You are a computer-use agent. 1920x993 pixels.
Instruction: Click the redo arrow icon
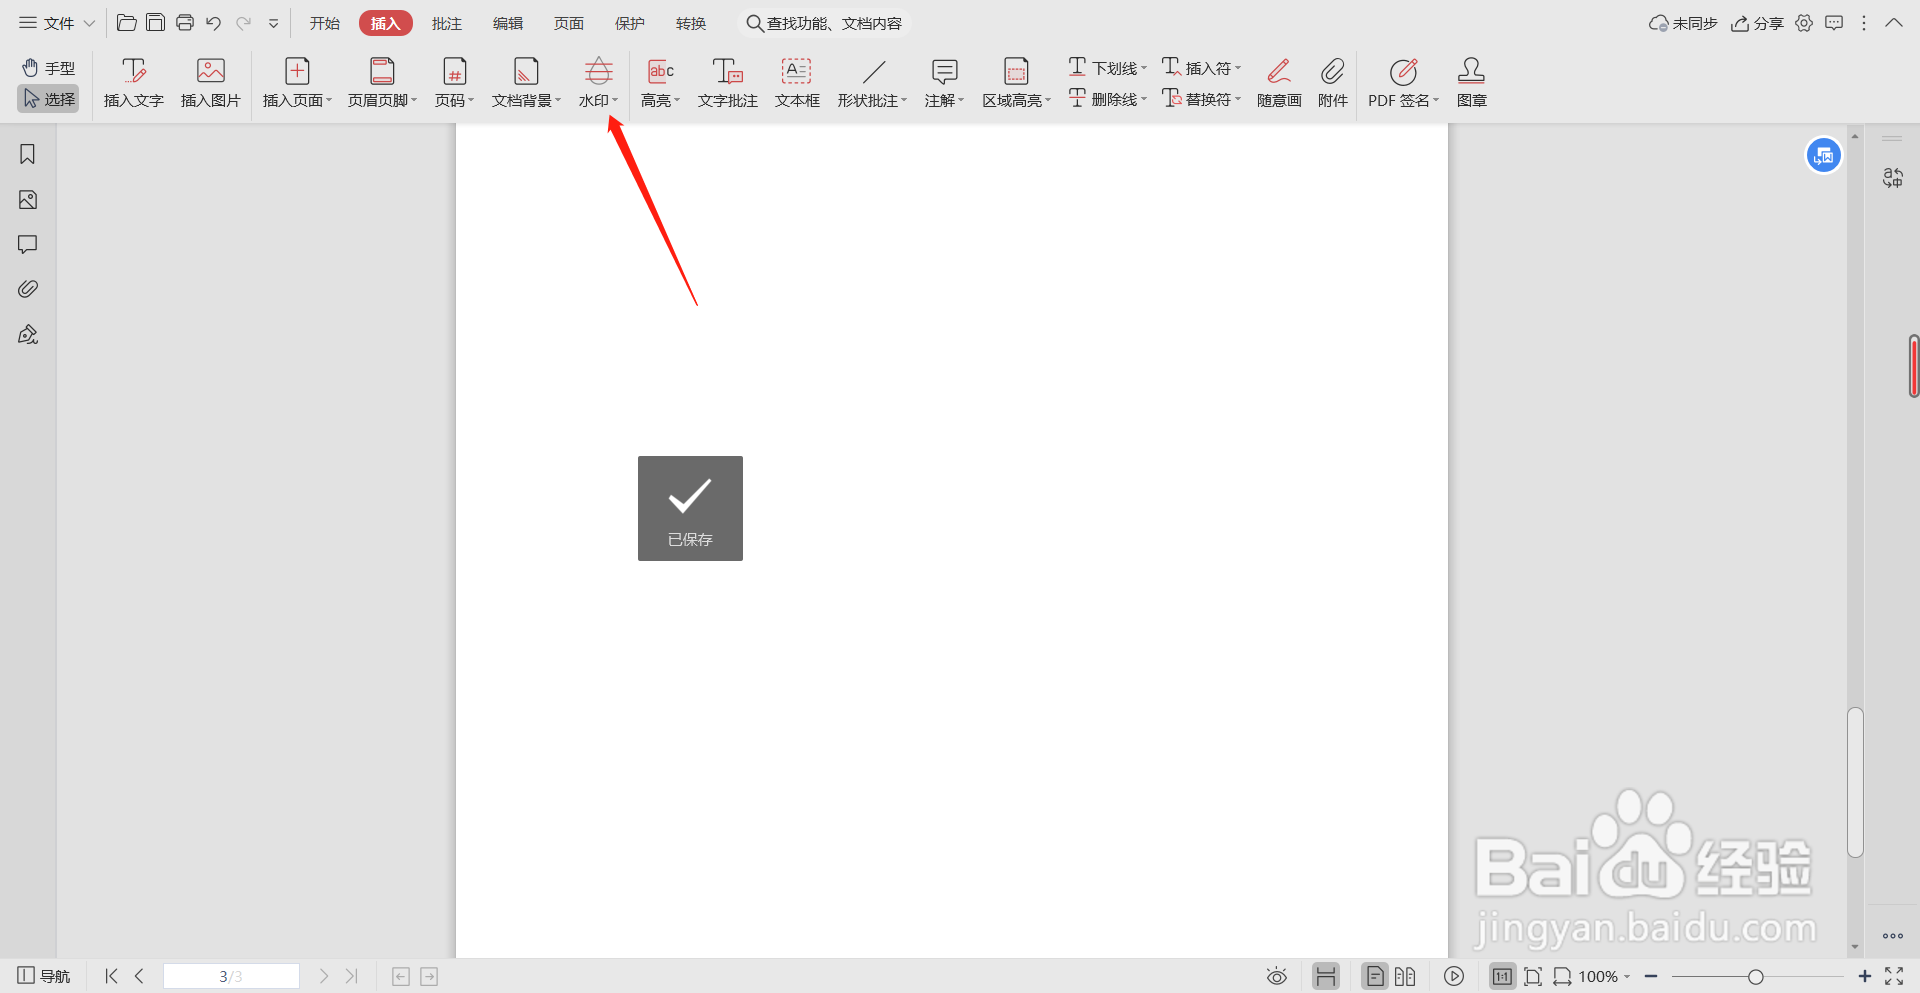[243, 23]
